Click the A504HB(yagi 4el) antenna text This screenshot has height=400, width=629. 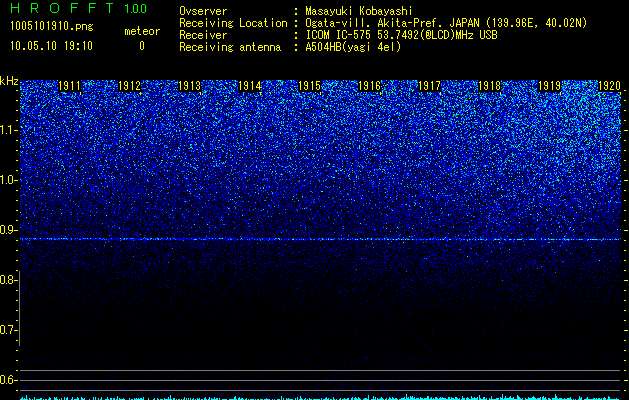click(x=353, y=47)
